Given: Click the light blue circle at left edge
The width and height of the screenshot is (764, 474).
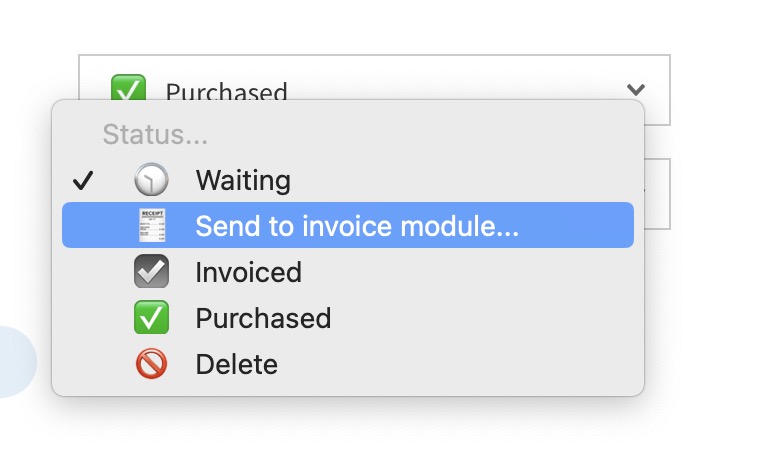Looking at the screenshot, I should pos(14,361).
